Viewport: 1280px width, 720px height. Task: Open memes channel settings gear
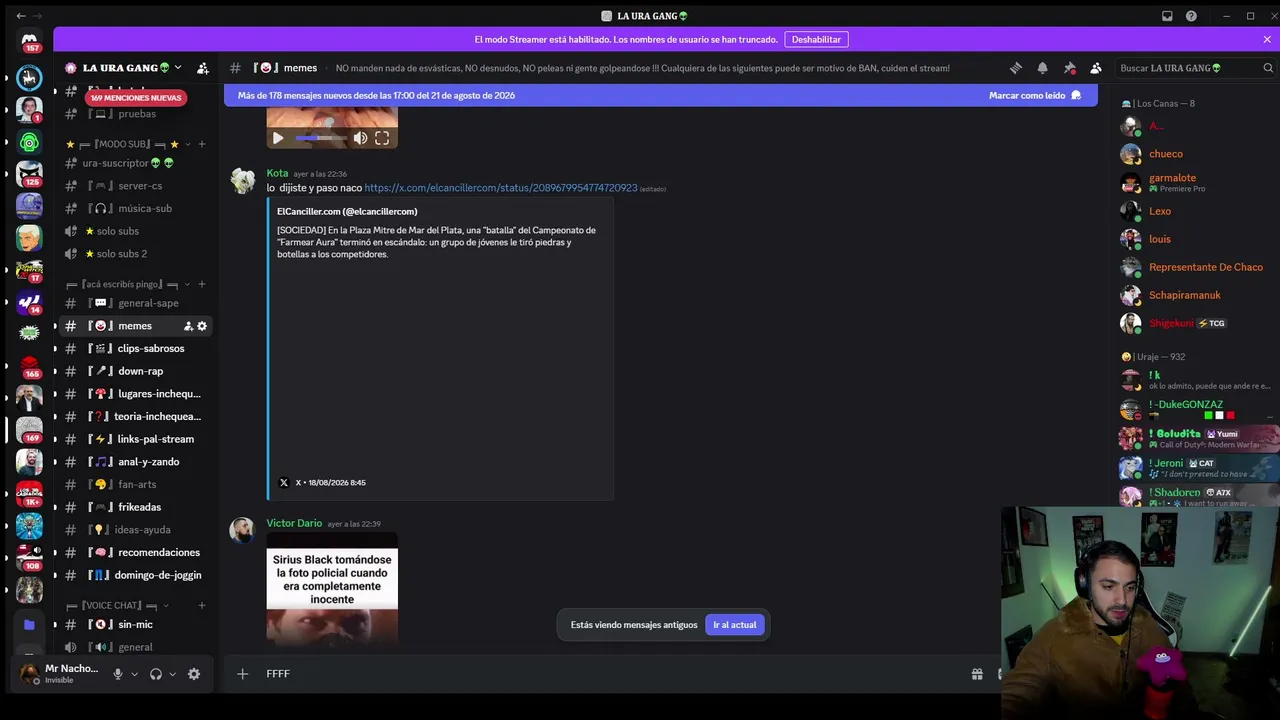tap(202, 326)
